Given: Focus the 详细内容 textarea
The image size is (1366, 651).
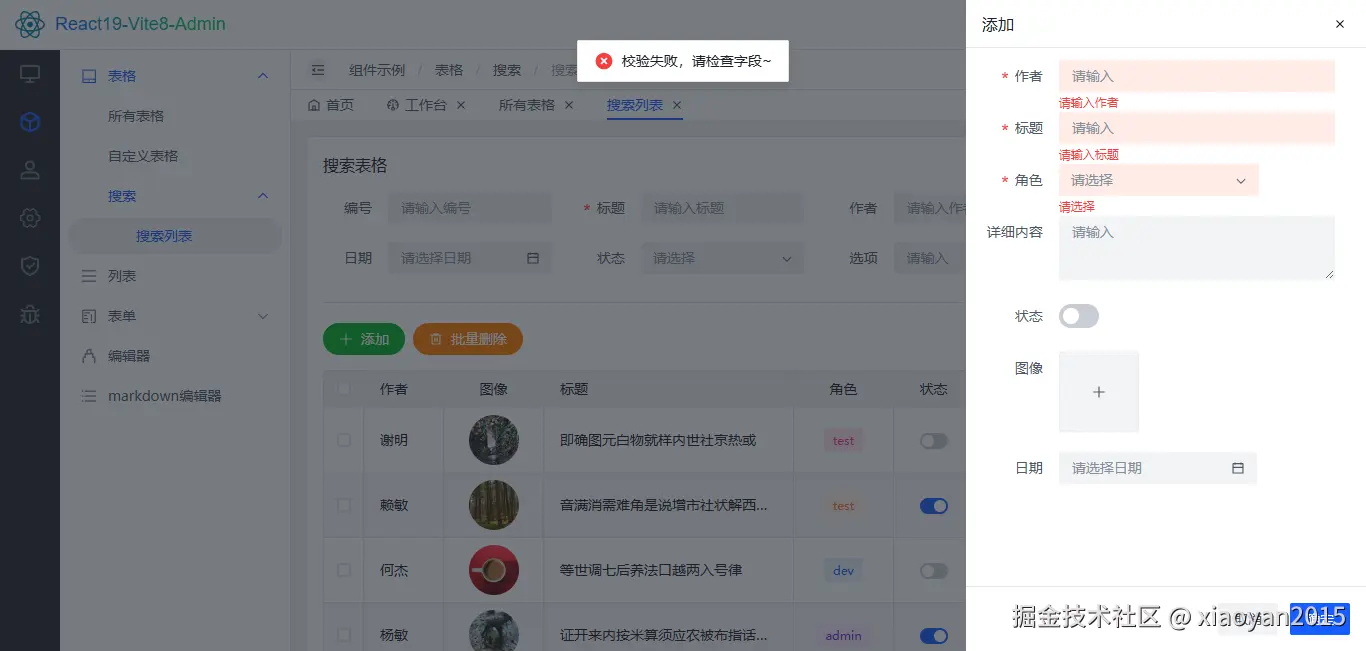Looking at the screenshot, I should [x=1197, y=248].
